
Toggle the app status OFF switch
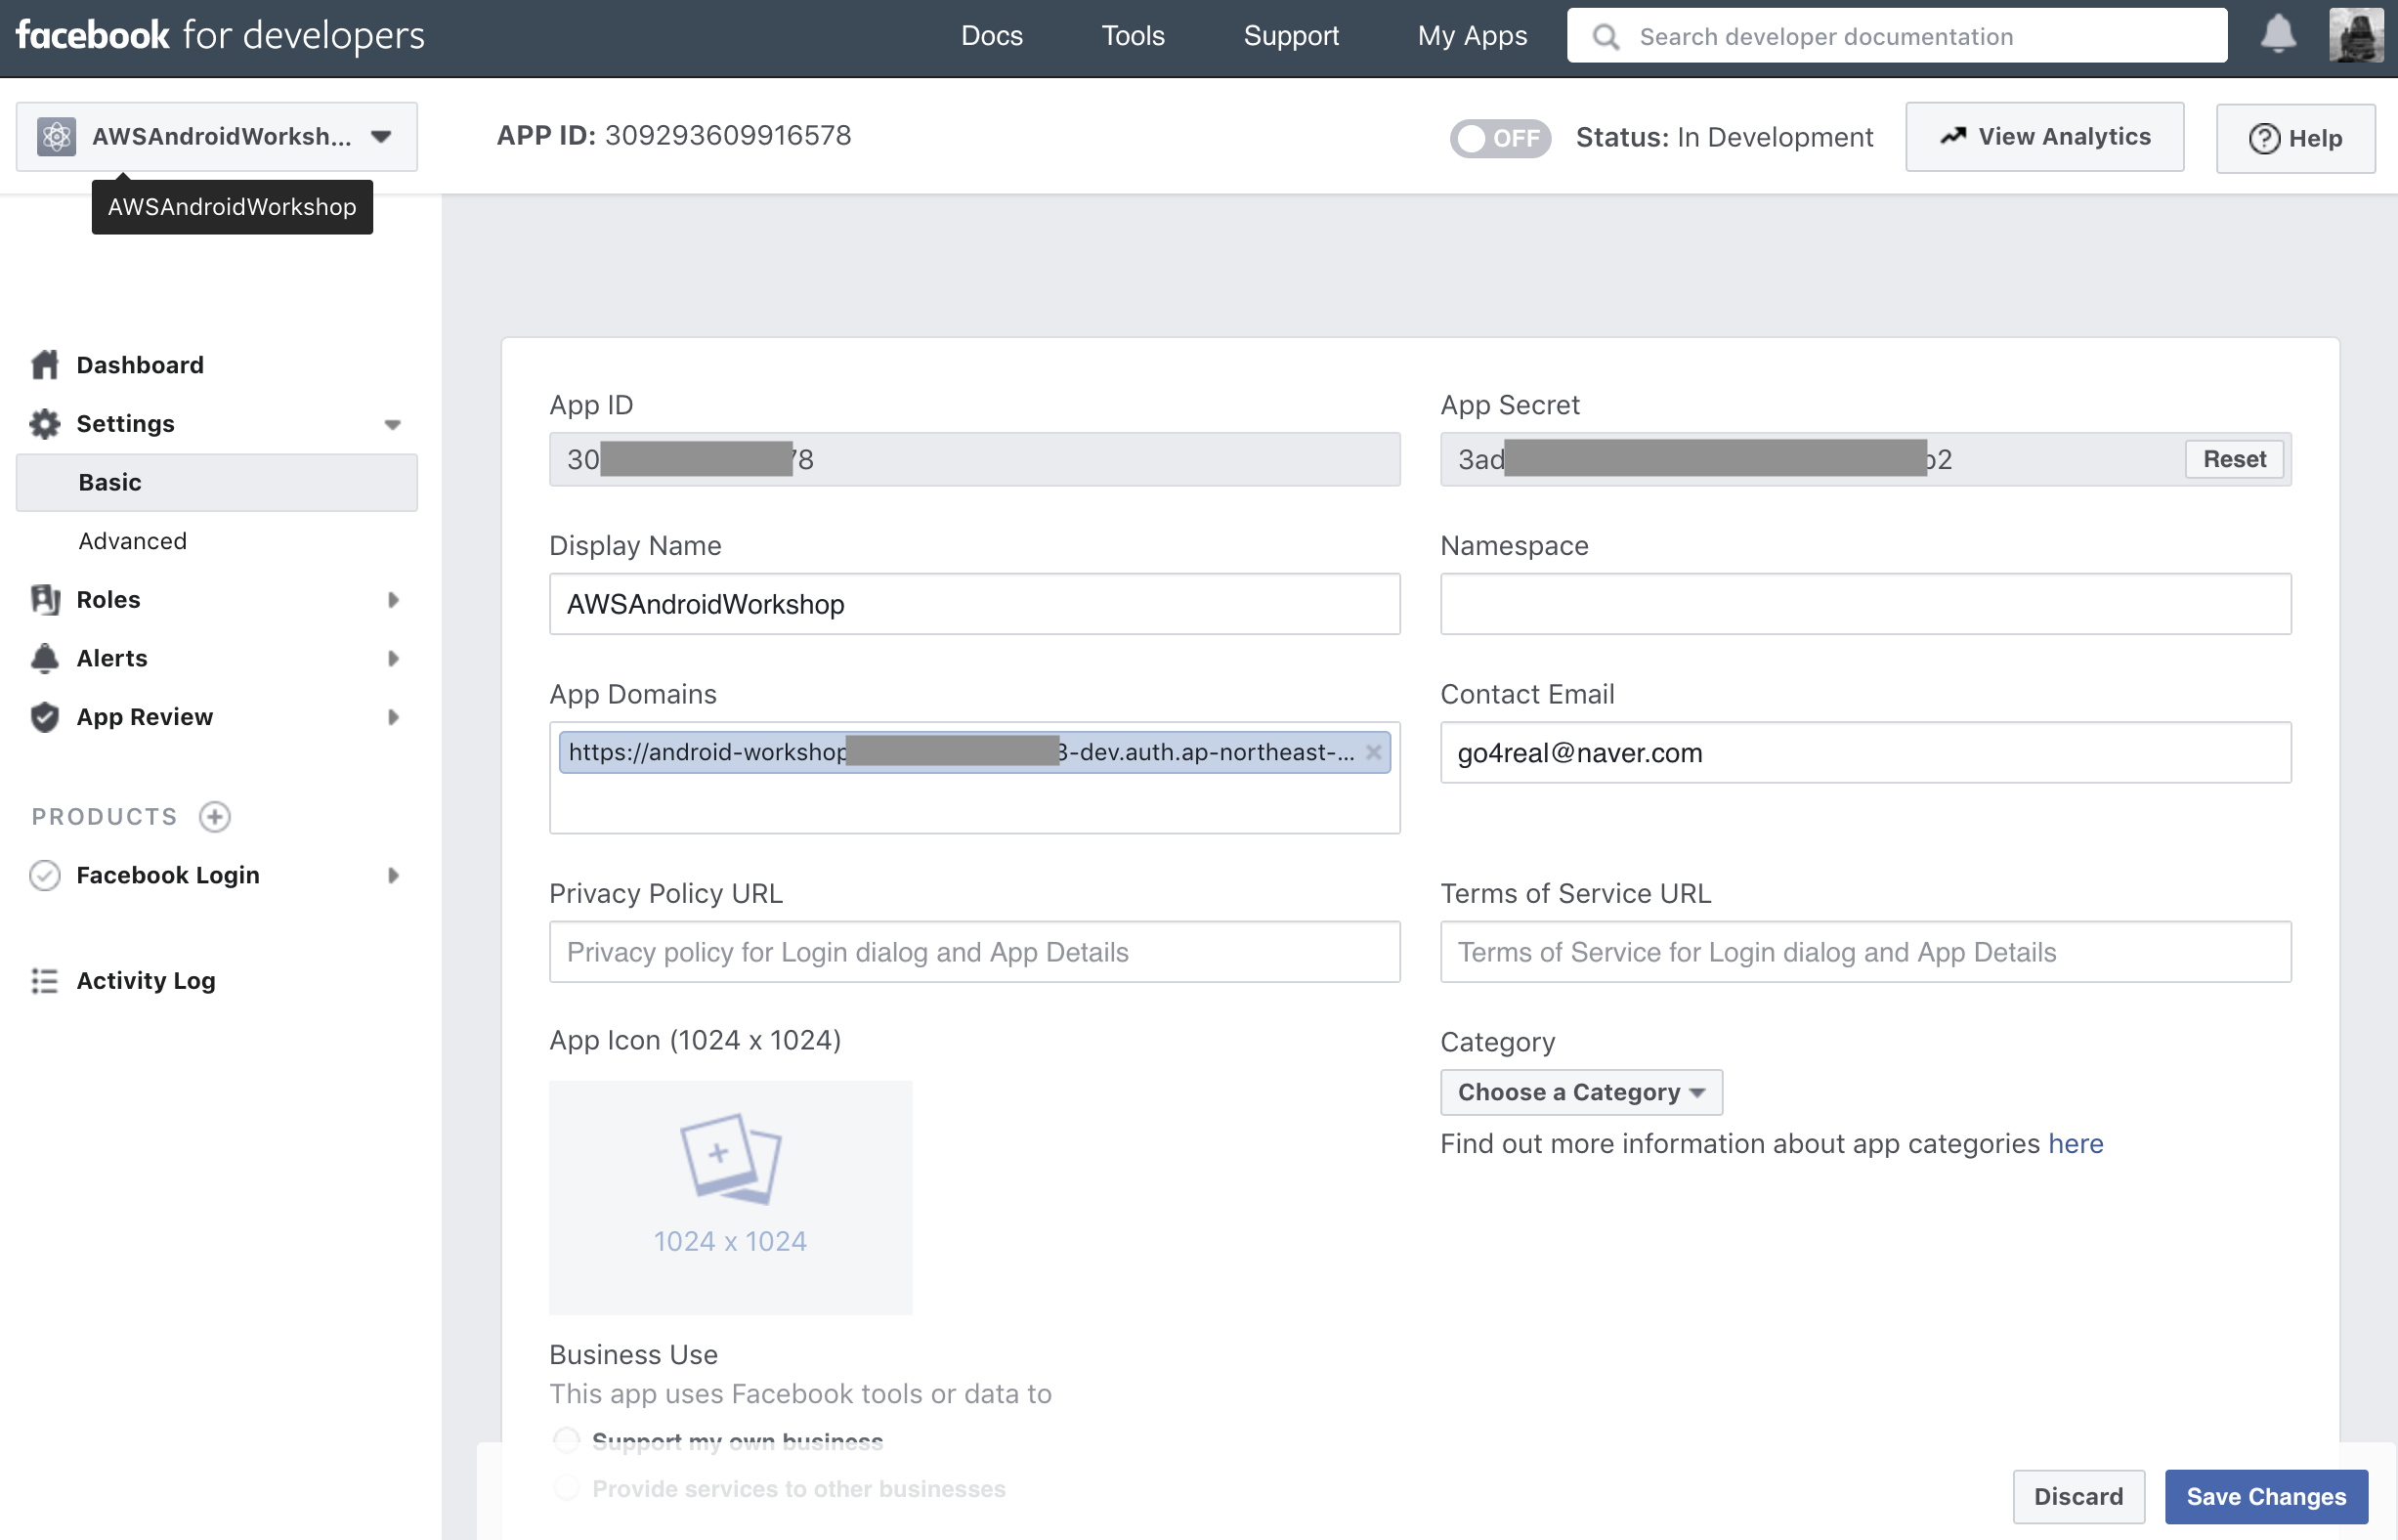(1500, 138)
